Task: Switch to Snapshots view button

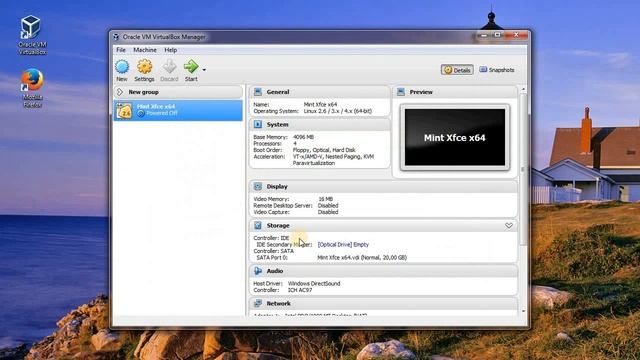Action: 497,70
